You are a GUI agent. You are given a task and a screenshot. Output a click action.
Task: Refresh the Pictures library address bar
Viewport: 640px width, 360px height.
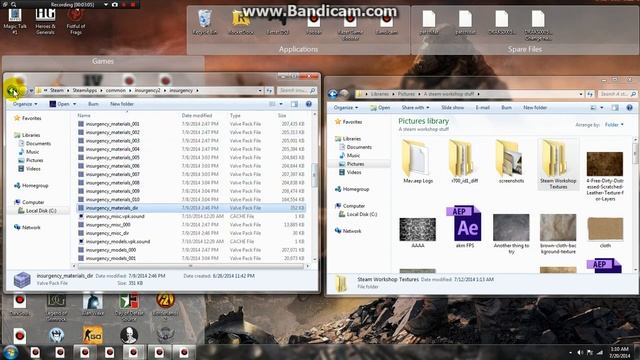click(x=590, y=94)
